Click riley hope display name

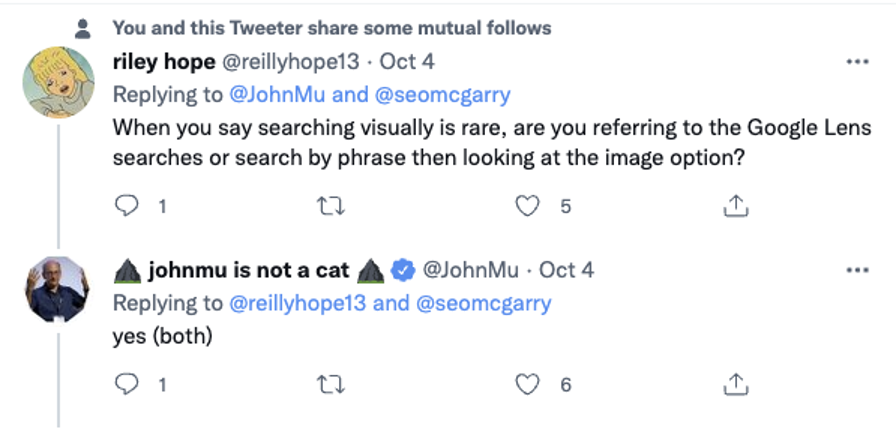click(x=163, y=62)
